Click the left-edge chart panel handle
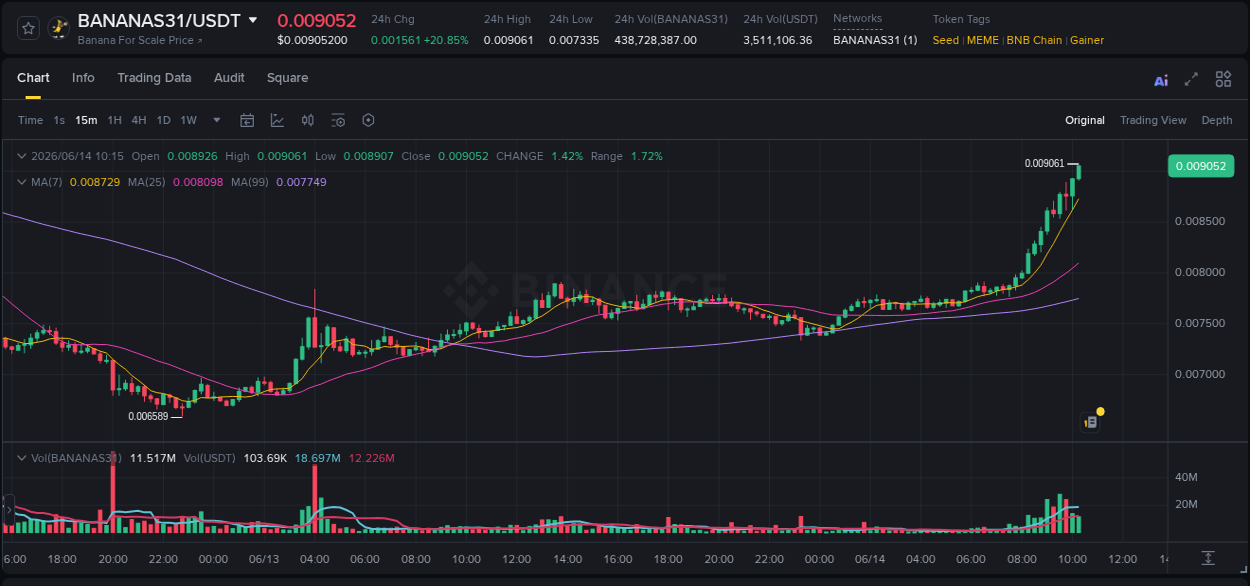This screenshot has height=586, width=1250. [9, 511]
